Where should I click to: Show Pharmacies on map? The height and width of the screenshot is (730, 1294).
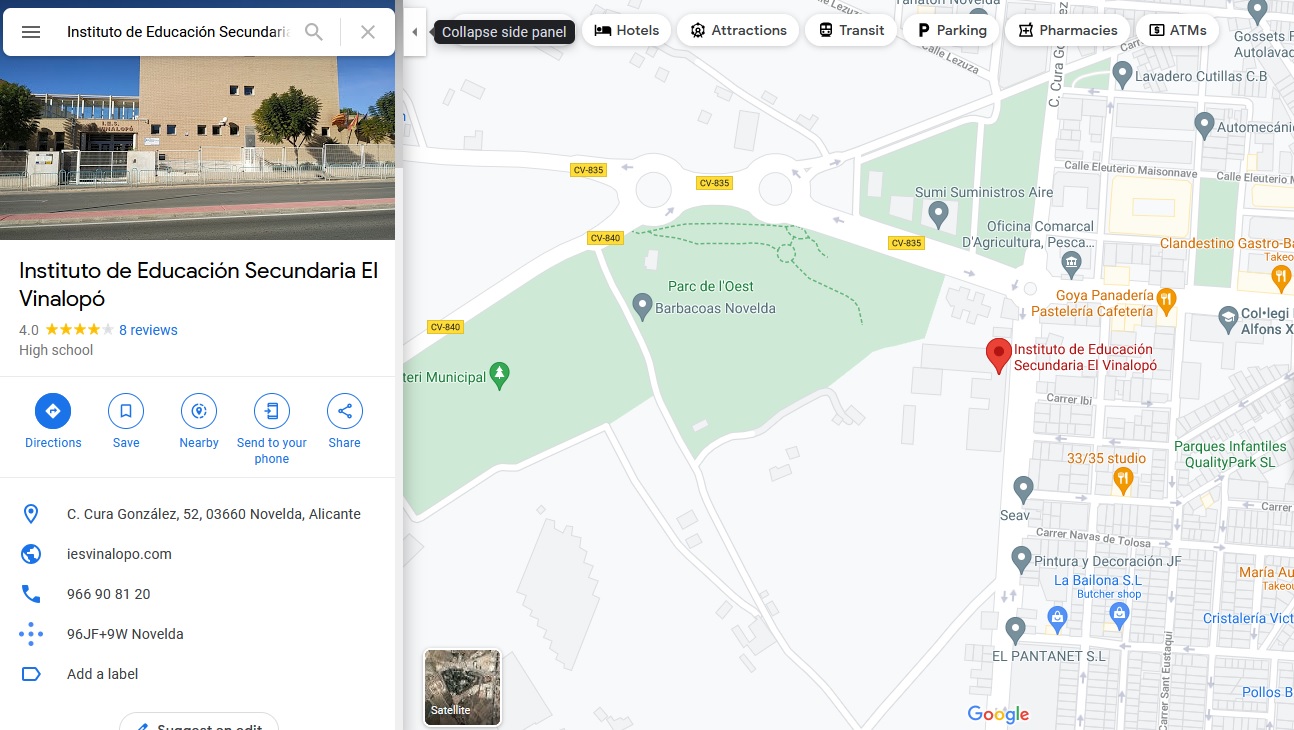[1067, 30]
